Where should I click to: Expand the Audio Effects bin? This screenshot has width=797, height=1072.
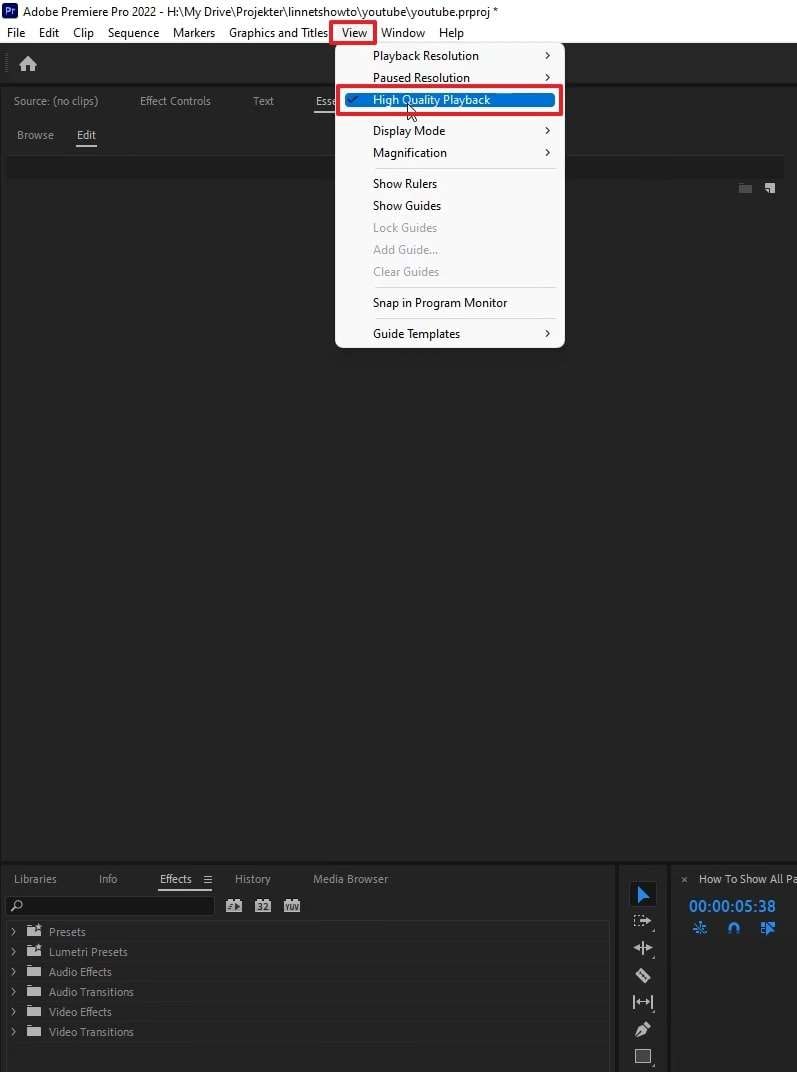pos(14,972)
